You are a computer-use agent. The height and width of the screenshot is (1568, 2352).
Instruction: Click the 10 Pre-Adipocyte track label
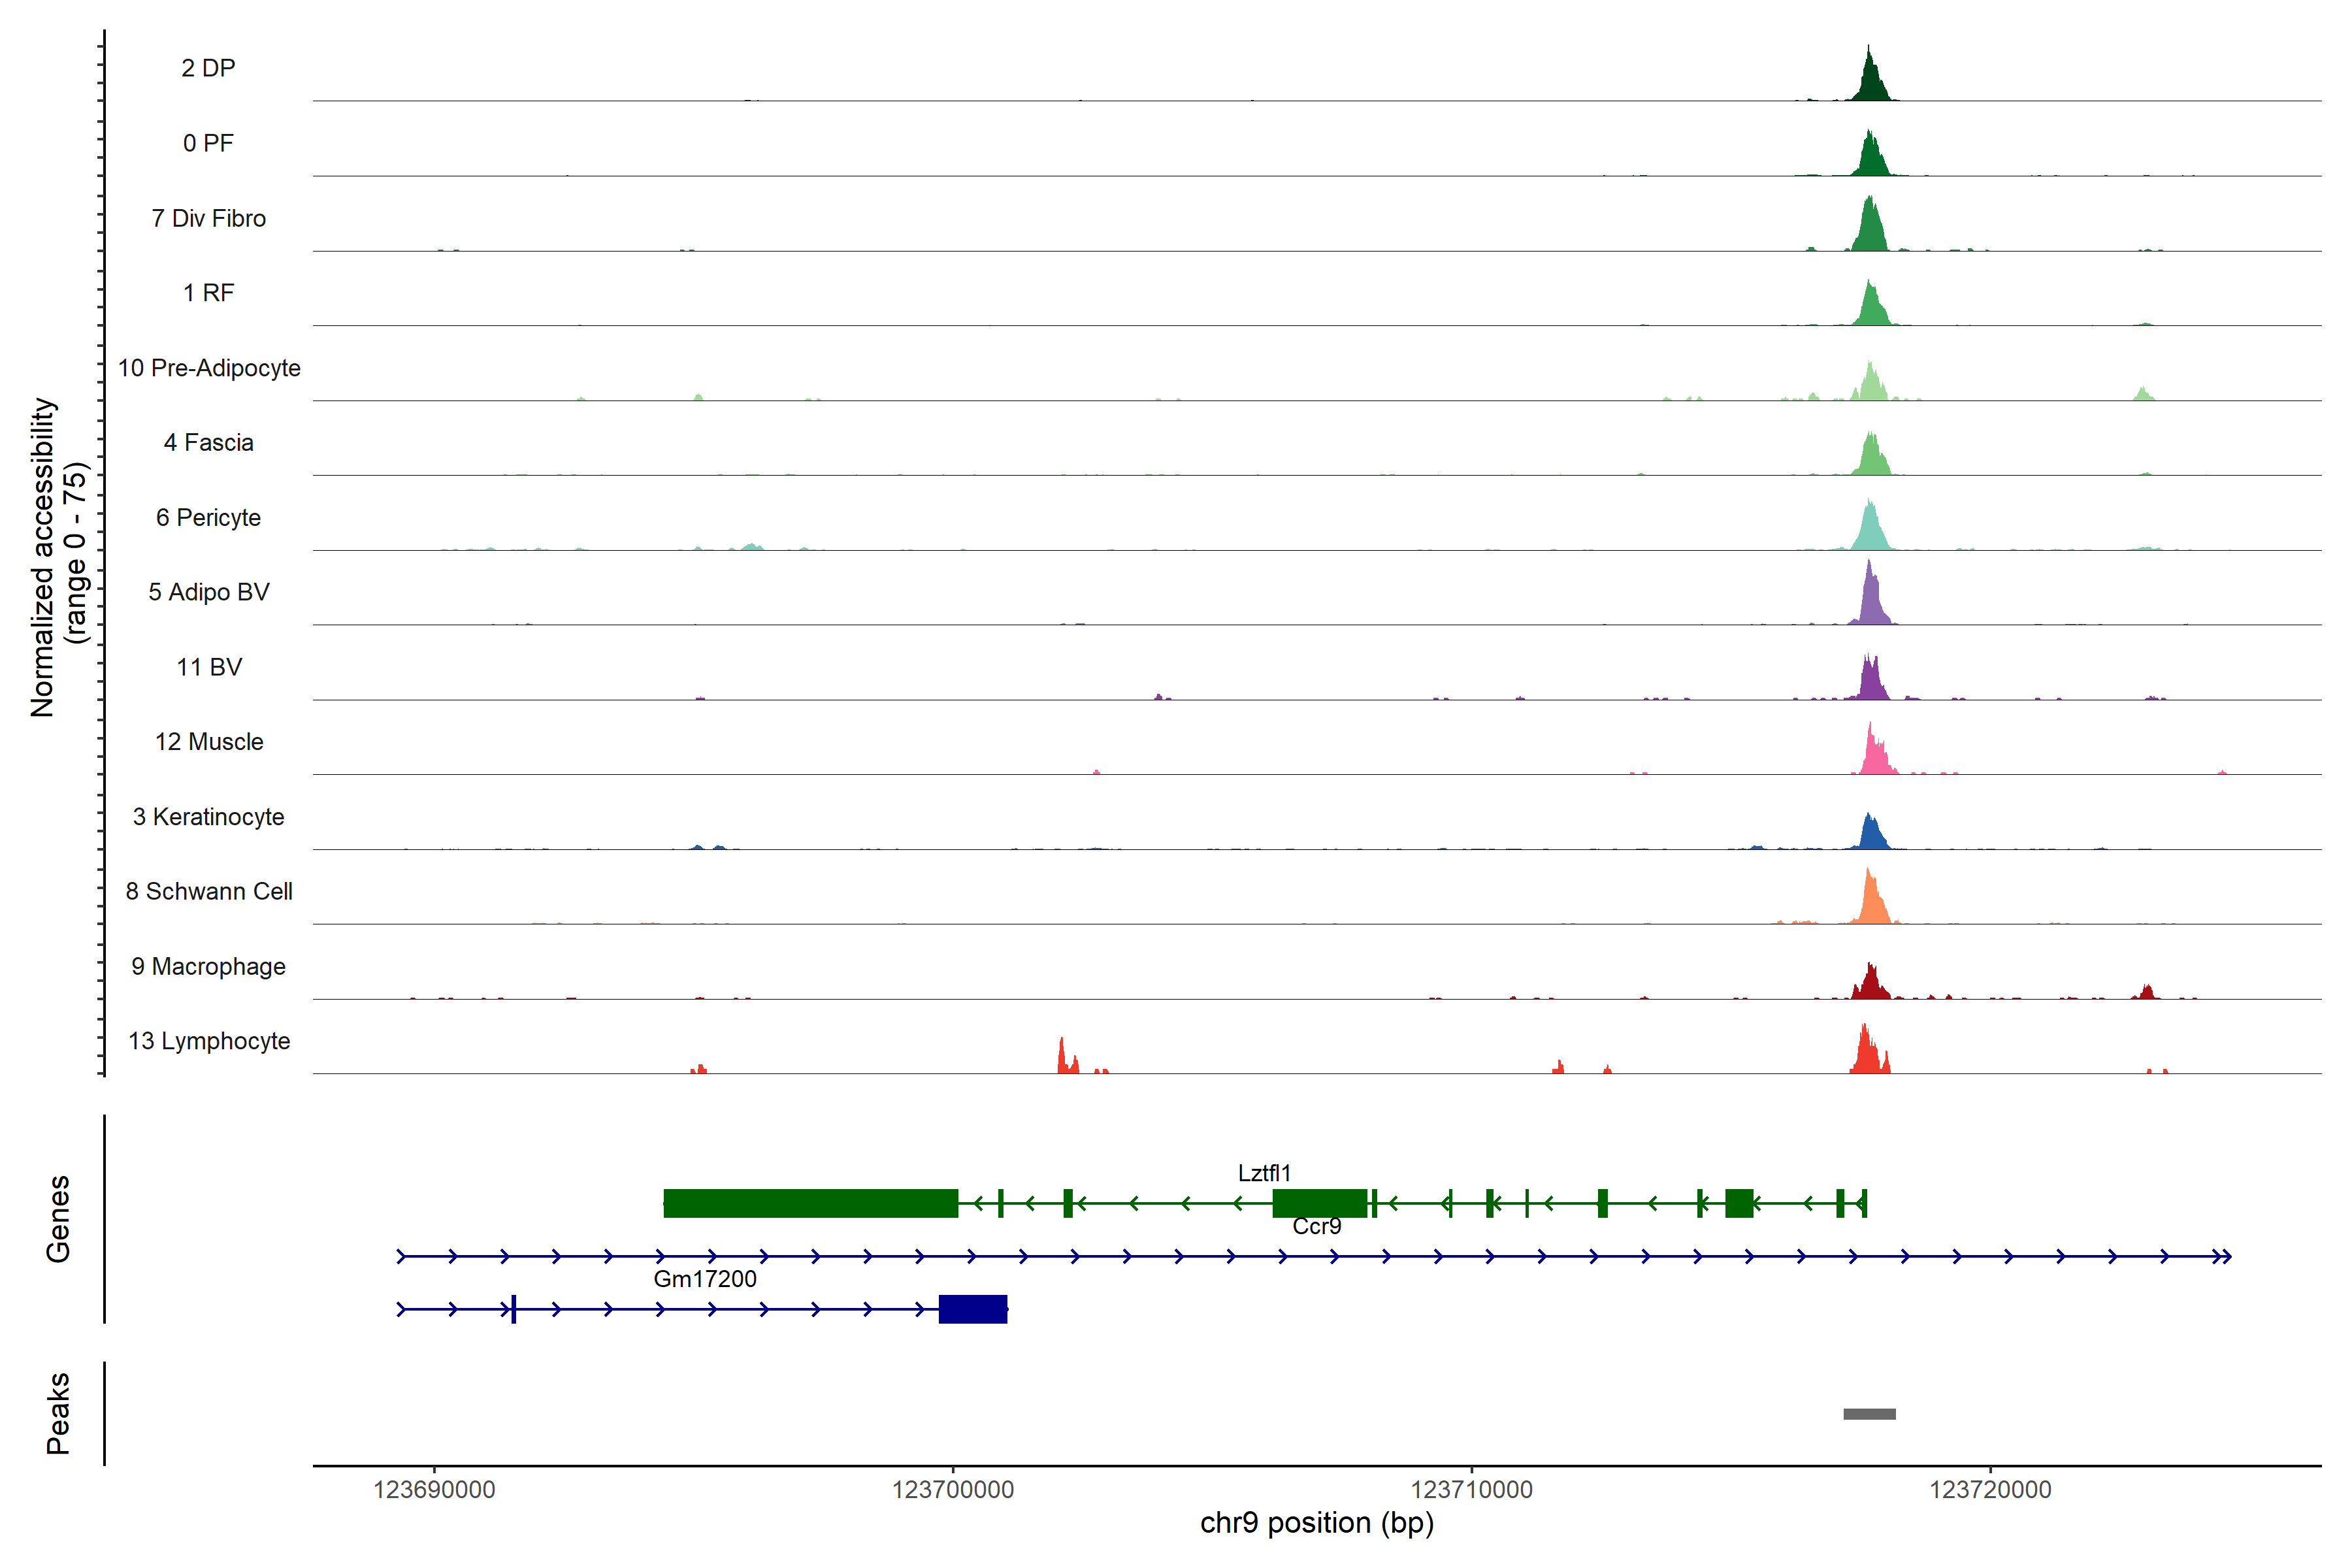point(209,368)
